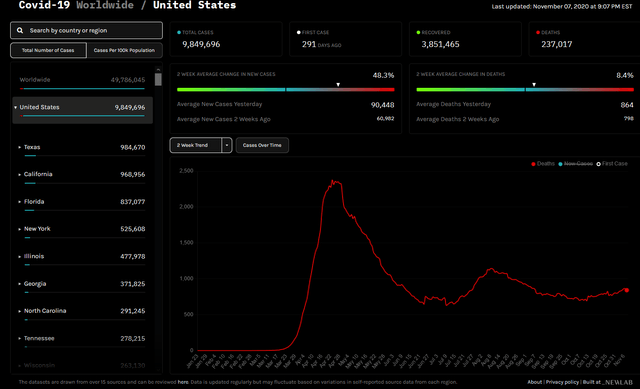Expand the Illinois arrow

(20, 256)
